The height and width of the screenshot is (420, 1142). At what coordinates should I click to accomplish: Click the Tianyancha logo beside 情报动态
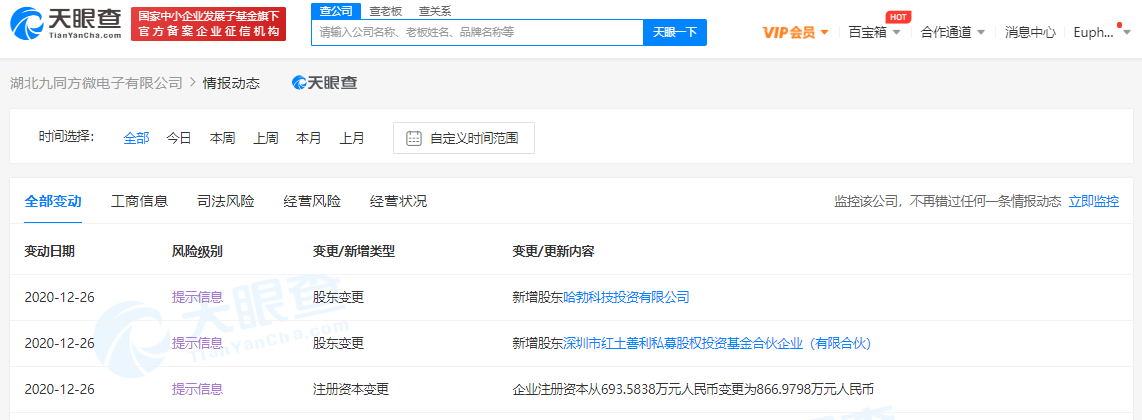(324, 83)
